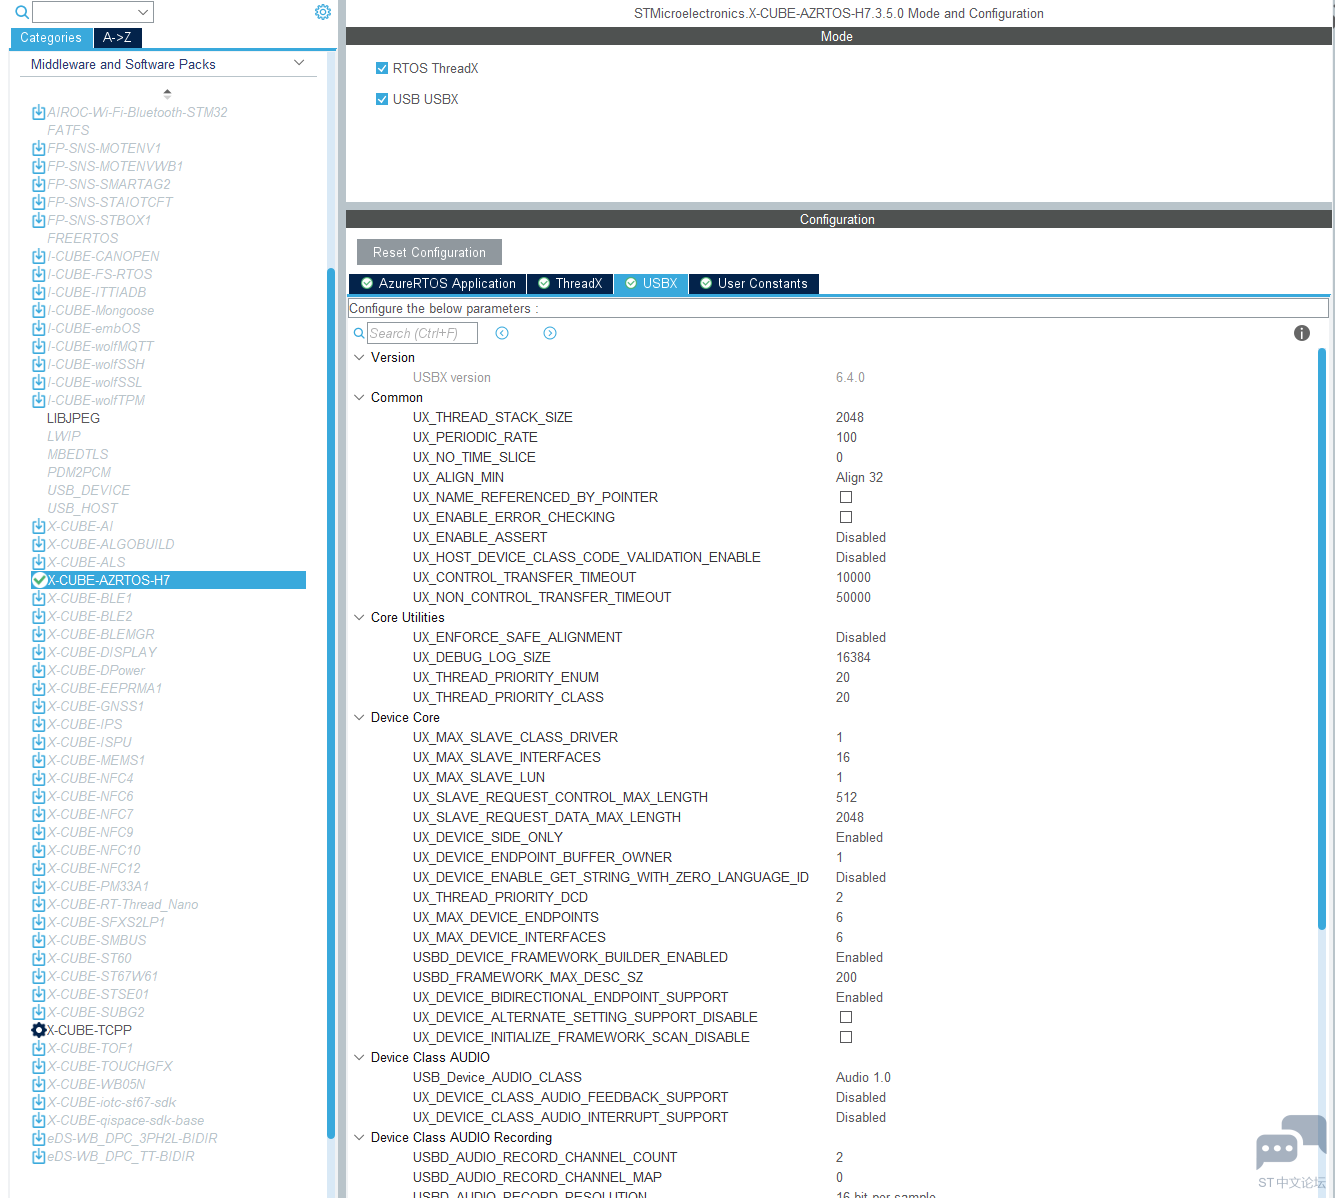Enable UX_ENABLE_ERROR_CHECKING checkbox
Viewport: 1335px width, 1198px height.
point(846,517)
